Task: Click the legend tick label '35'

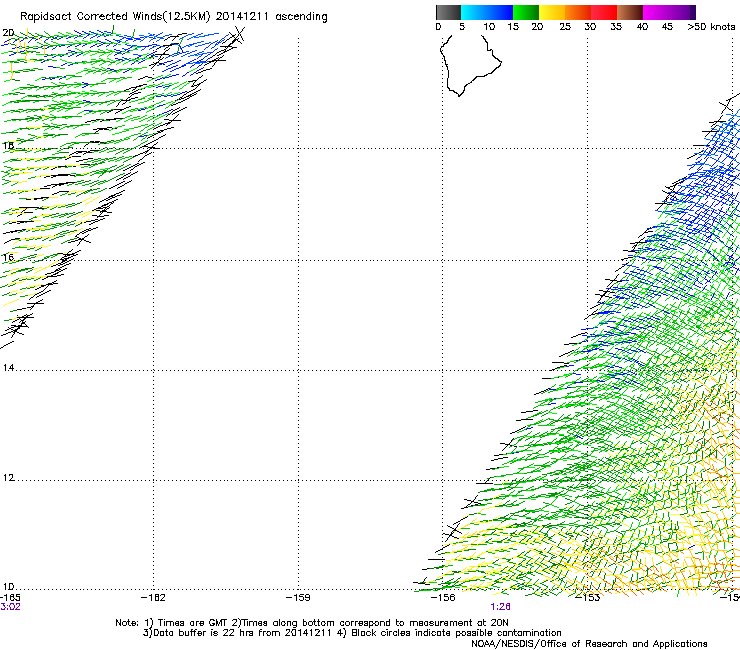Action: pyautogui.click(x=616, y=27)
